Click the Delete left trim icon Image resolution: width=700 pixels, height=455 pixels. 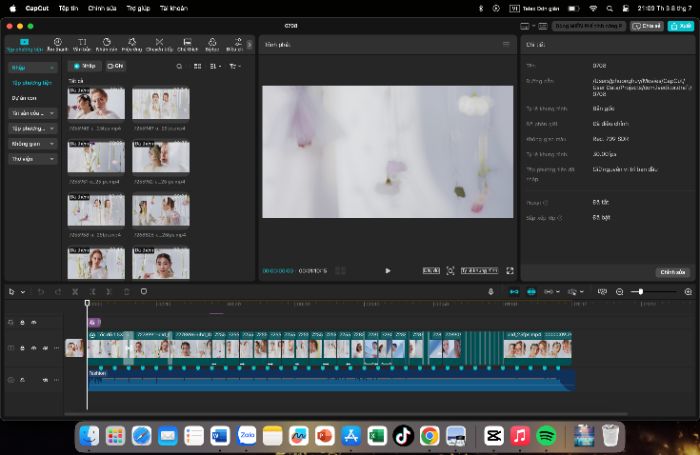tap(92, 292)
